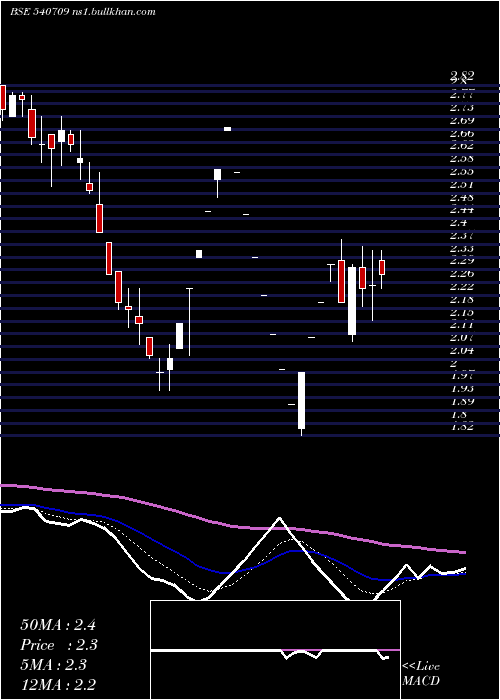Select the 2.29 price axis label

pos(462,261)
